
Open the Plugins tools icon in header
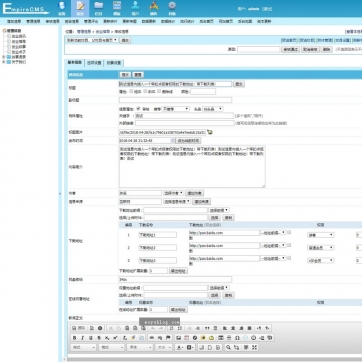(x=154, y=6)
